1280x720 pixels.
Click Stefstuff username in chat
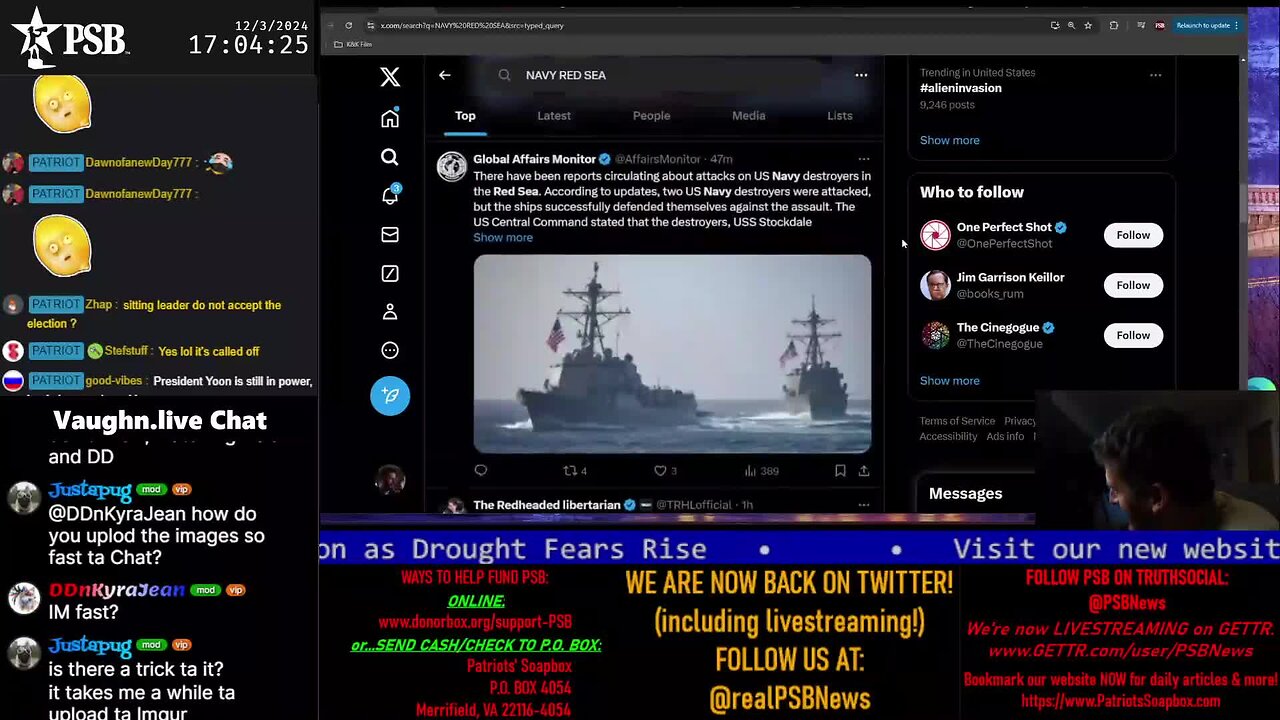pyautogui.click(x=127, y=352)
